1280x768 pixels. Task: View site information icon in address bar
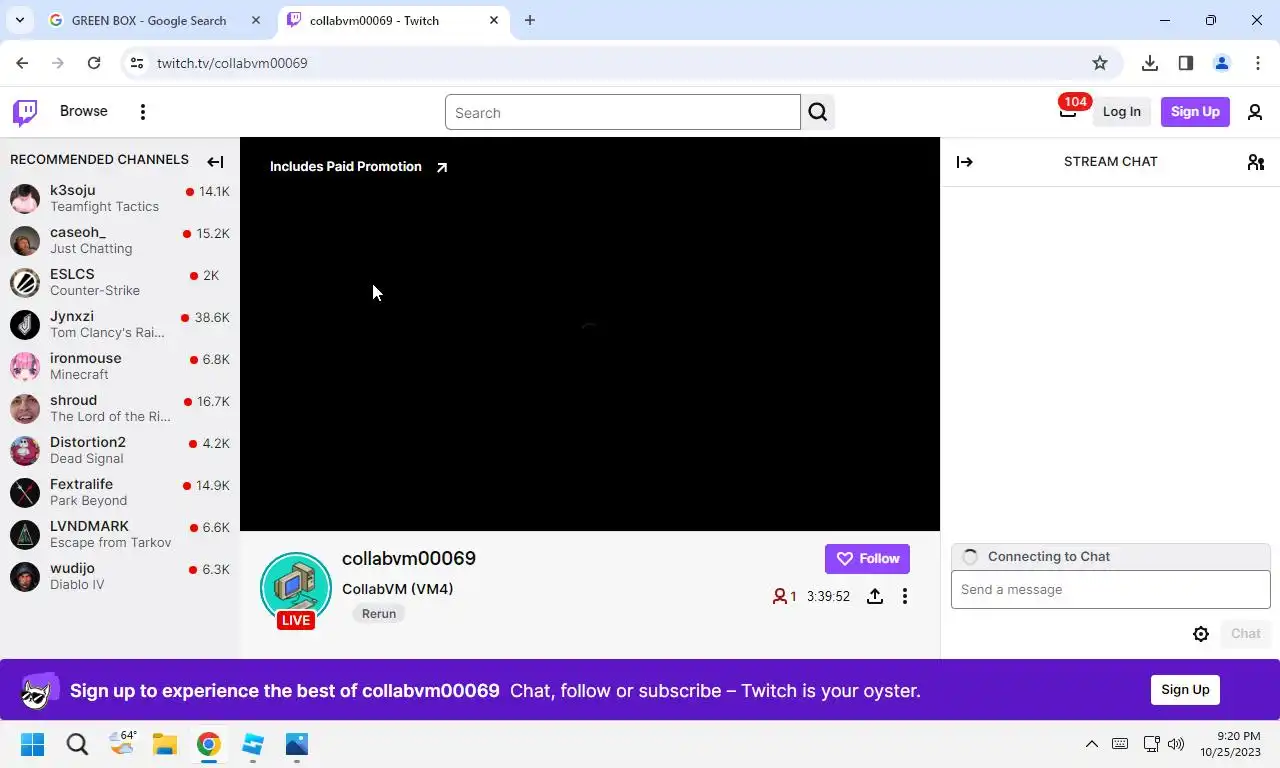pos(138,63)
